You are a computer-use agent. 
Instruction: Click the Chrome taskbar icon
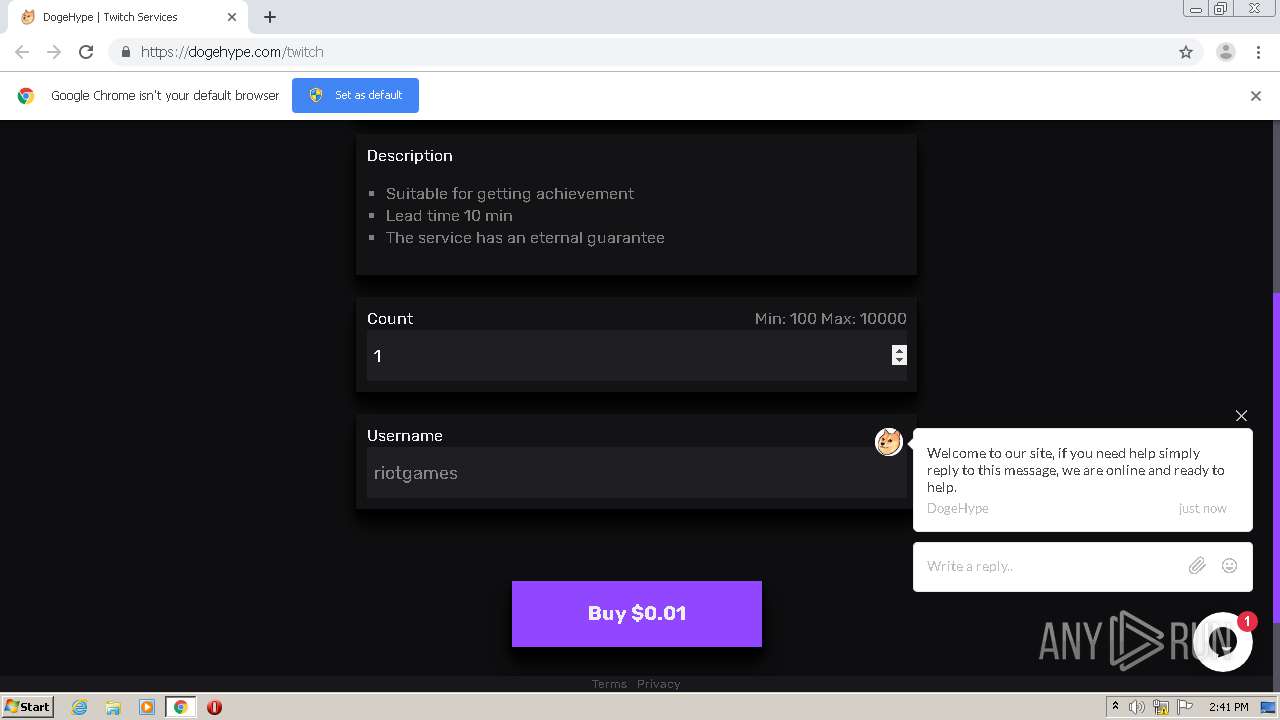click(x=181, y=707)
